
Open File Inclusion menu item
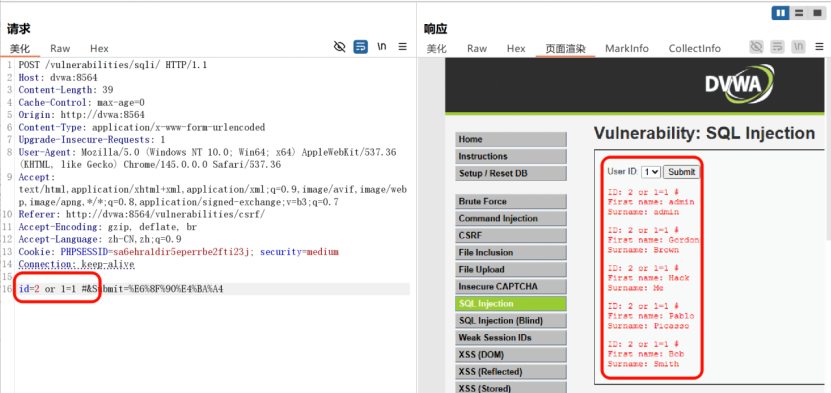tap(511, 253)
